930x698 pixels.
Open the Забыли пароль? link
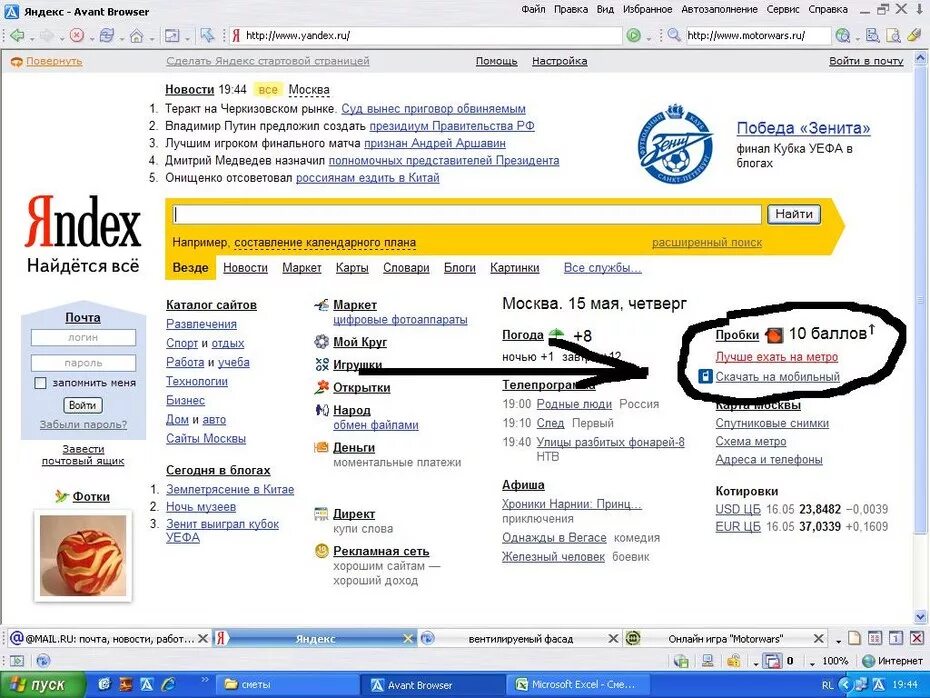(x=83, y=425)
